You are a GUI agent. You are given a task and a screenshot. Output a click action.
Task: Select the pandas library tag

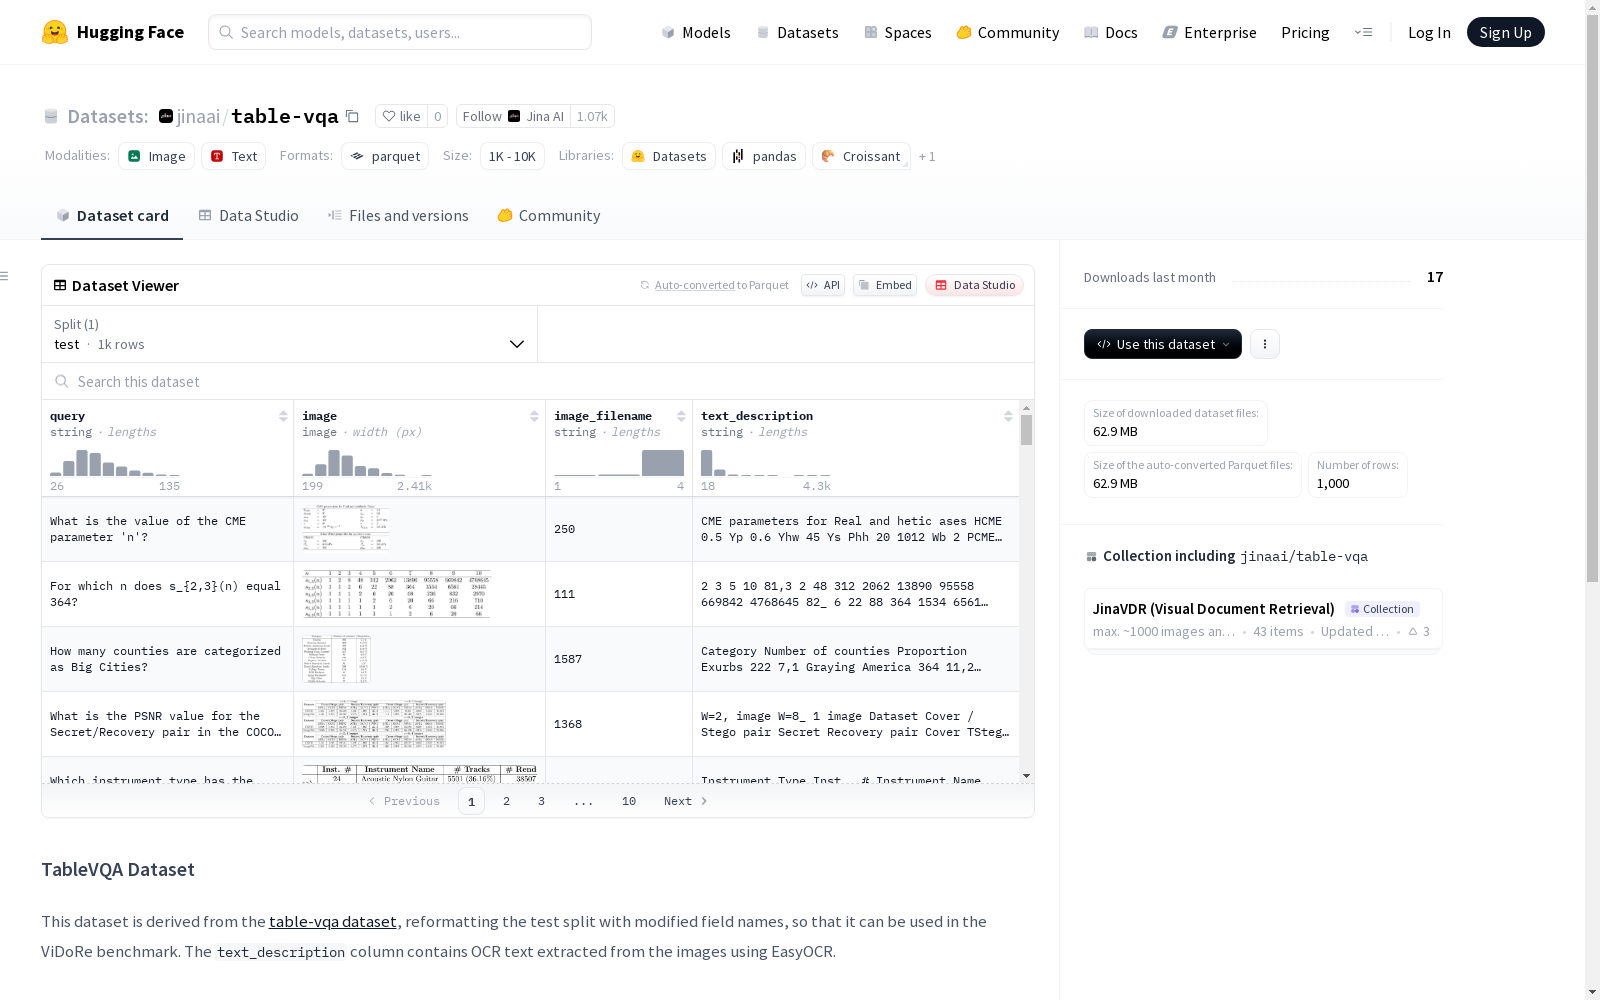tap(764, 156)
